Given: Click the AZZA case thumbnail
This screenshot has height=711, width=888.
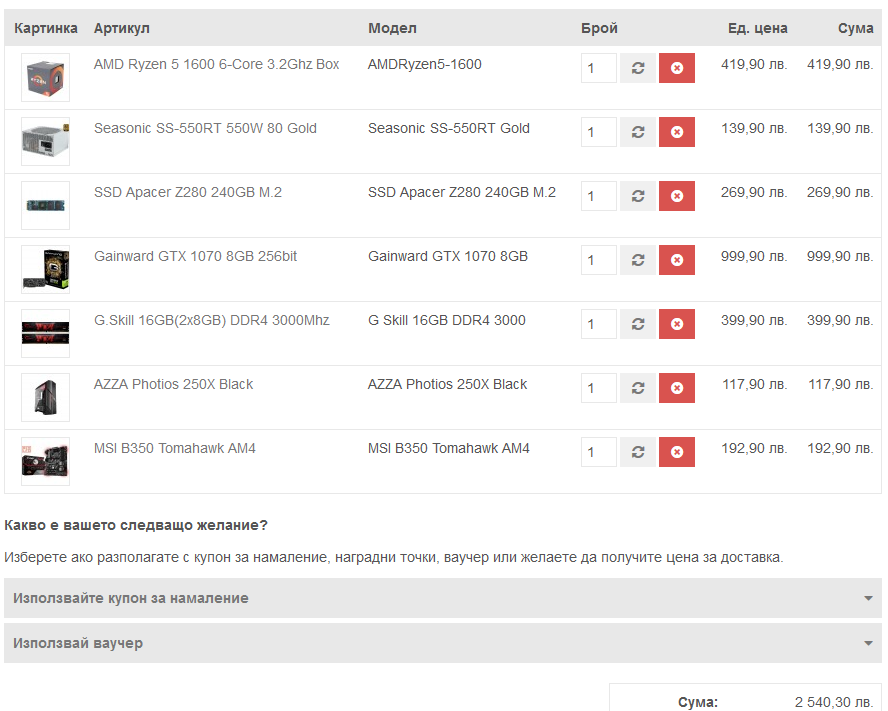Looking at the screenshot, I should 45,398.
